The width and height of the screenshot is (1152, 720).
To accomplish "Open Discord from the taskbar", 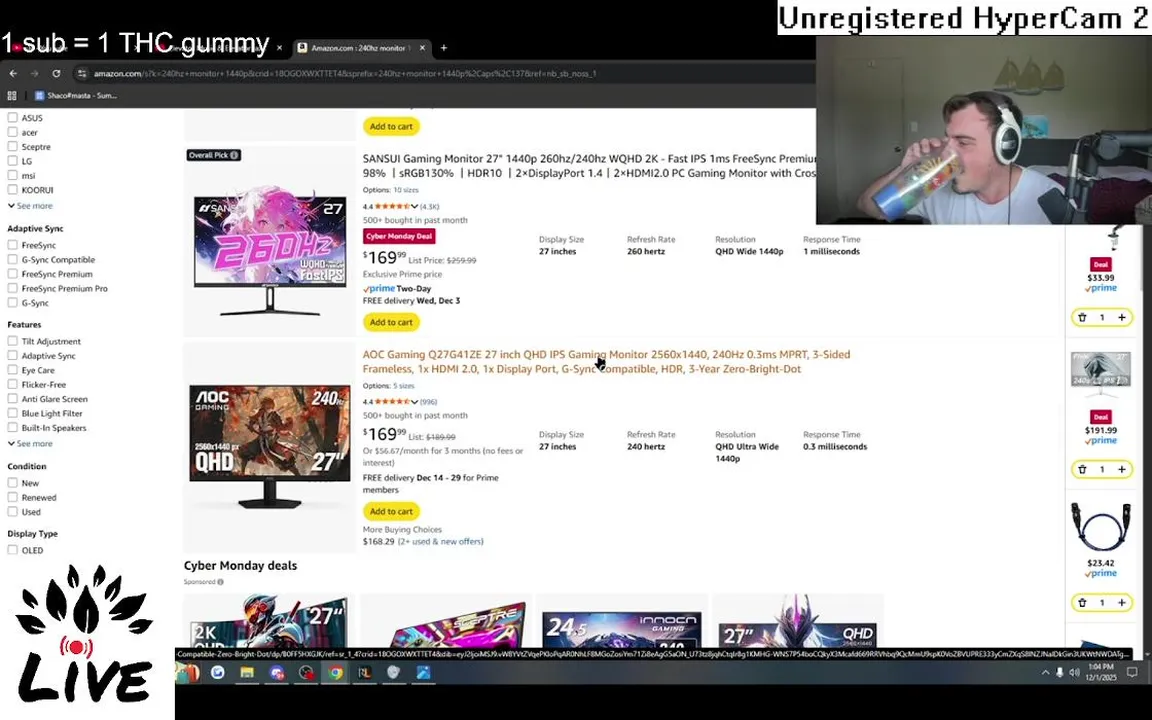I will pos(276,672).
